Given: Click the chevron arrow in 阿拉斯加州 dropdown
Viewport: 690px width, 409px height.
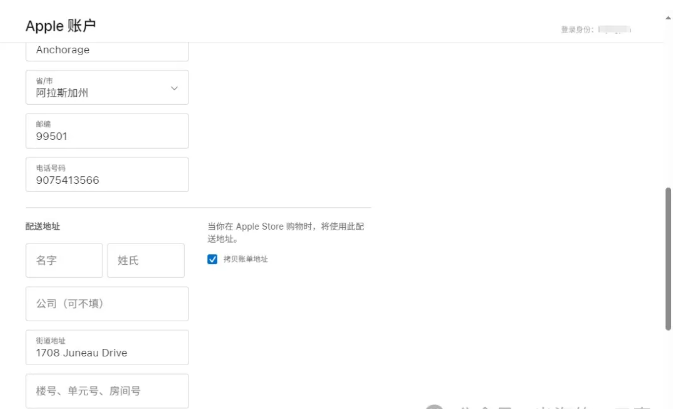Looking at the screenshot, I should click(174, 88).
